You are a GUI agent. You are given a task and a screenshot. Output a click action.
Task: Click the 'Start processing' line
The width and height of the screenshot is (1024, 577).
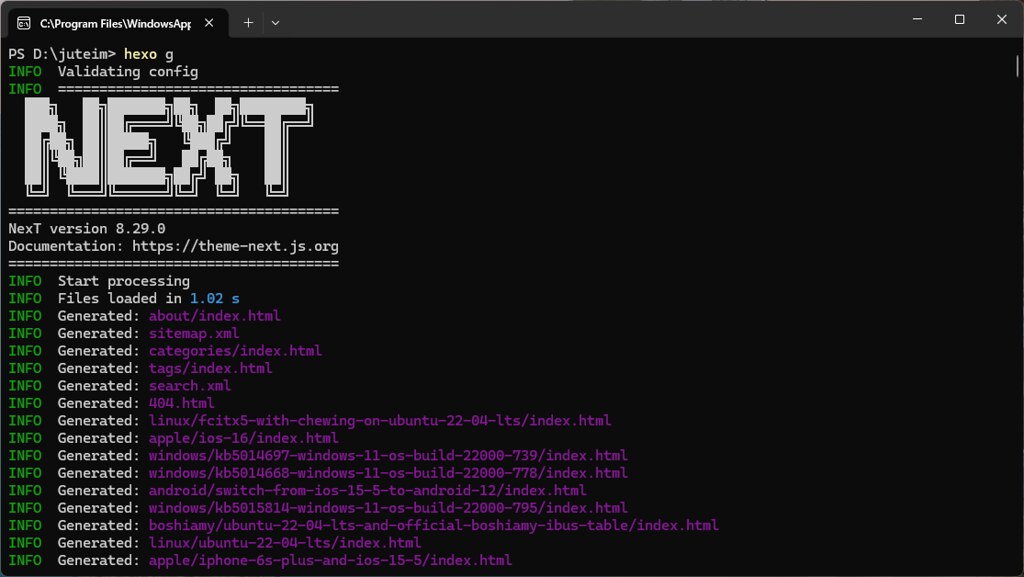(124, 281)
